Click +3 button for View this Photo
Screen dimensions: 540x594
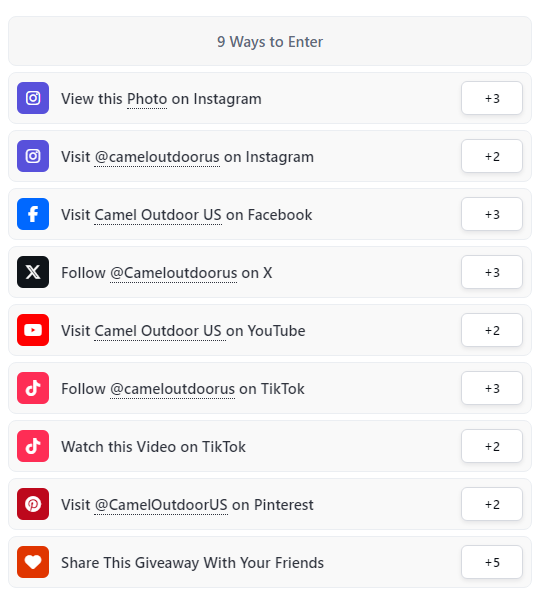click(x=492, y=98)
